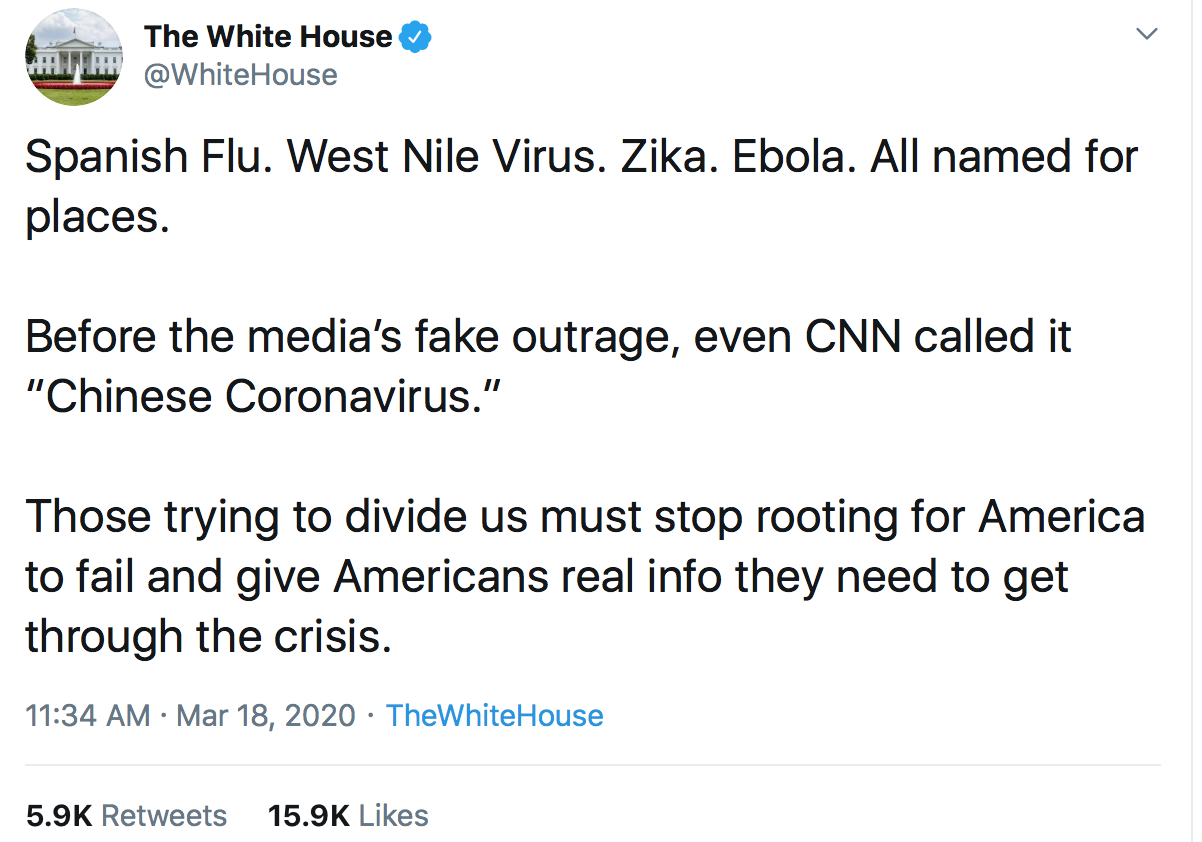Open The White House profile picture

click(73, 57)
